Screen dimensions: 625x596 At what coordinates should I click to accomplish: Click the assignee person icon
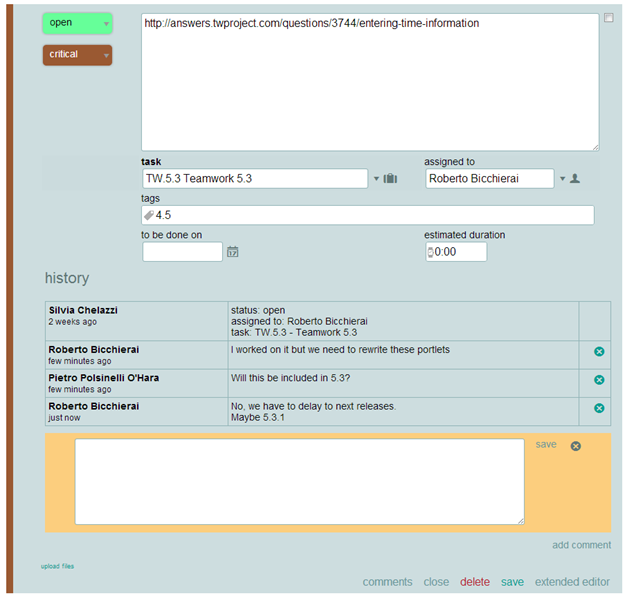coord(576,179)
